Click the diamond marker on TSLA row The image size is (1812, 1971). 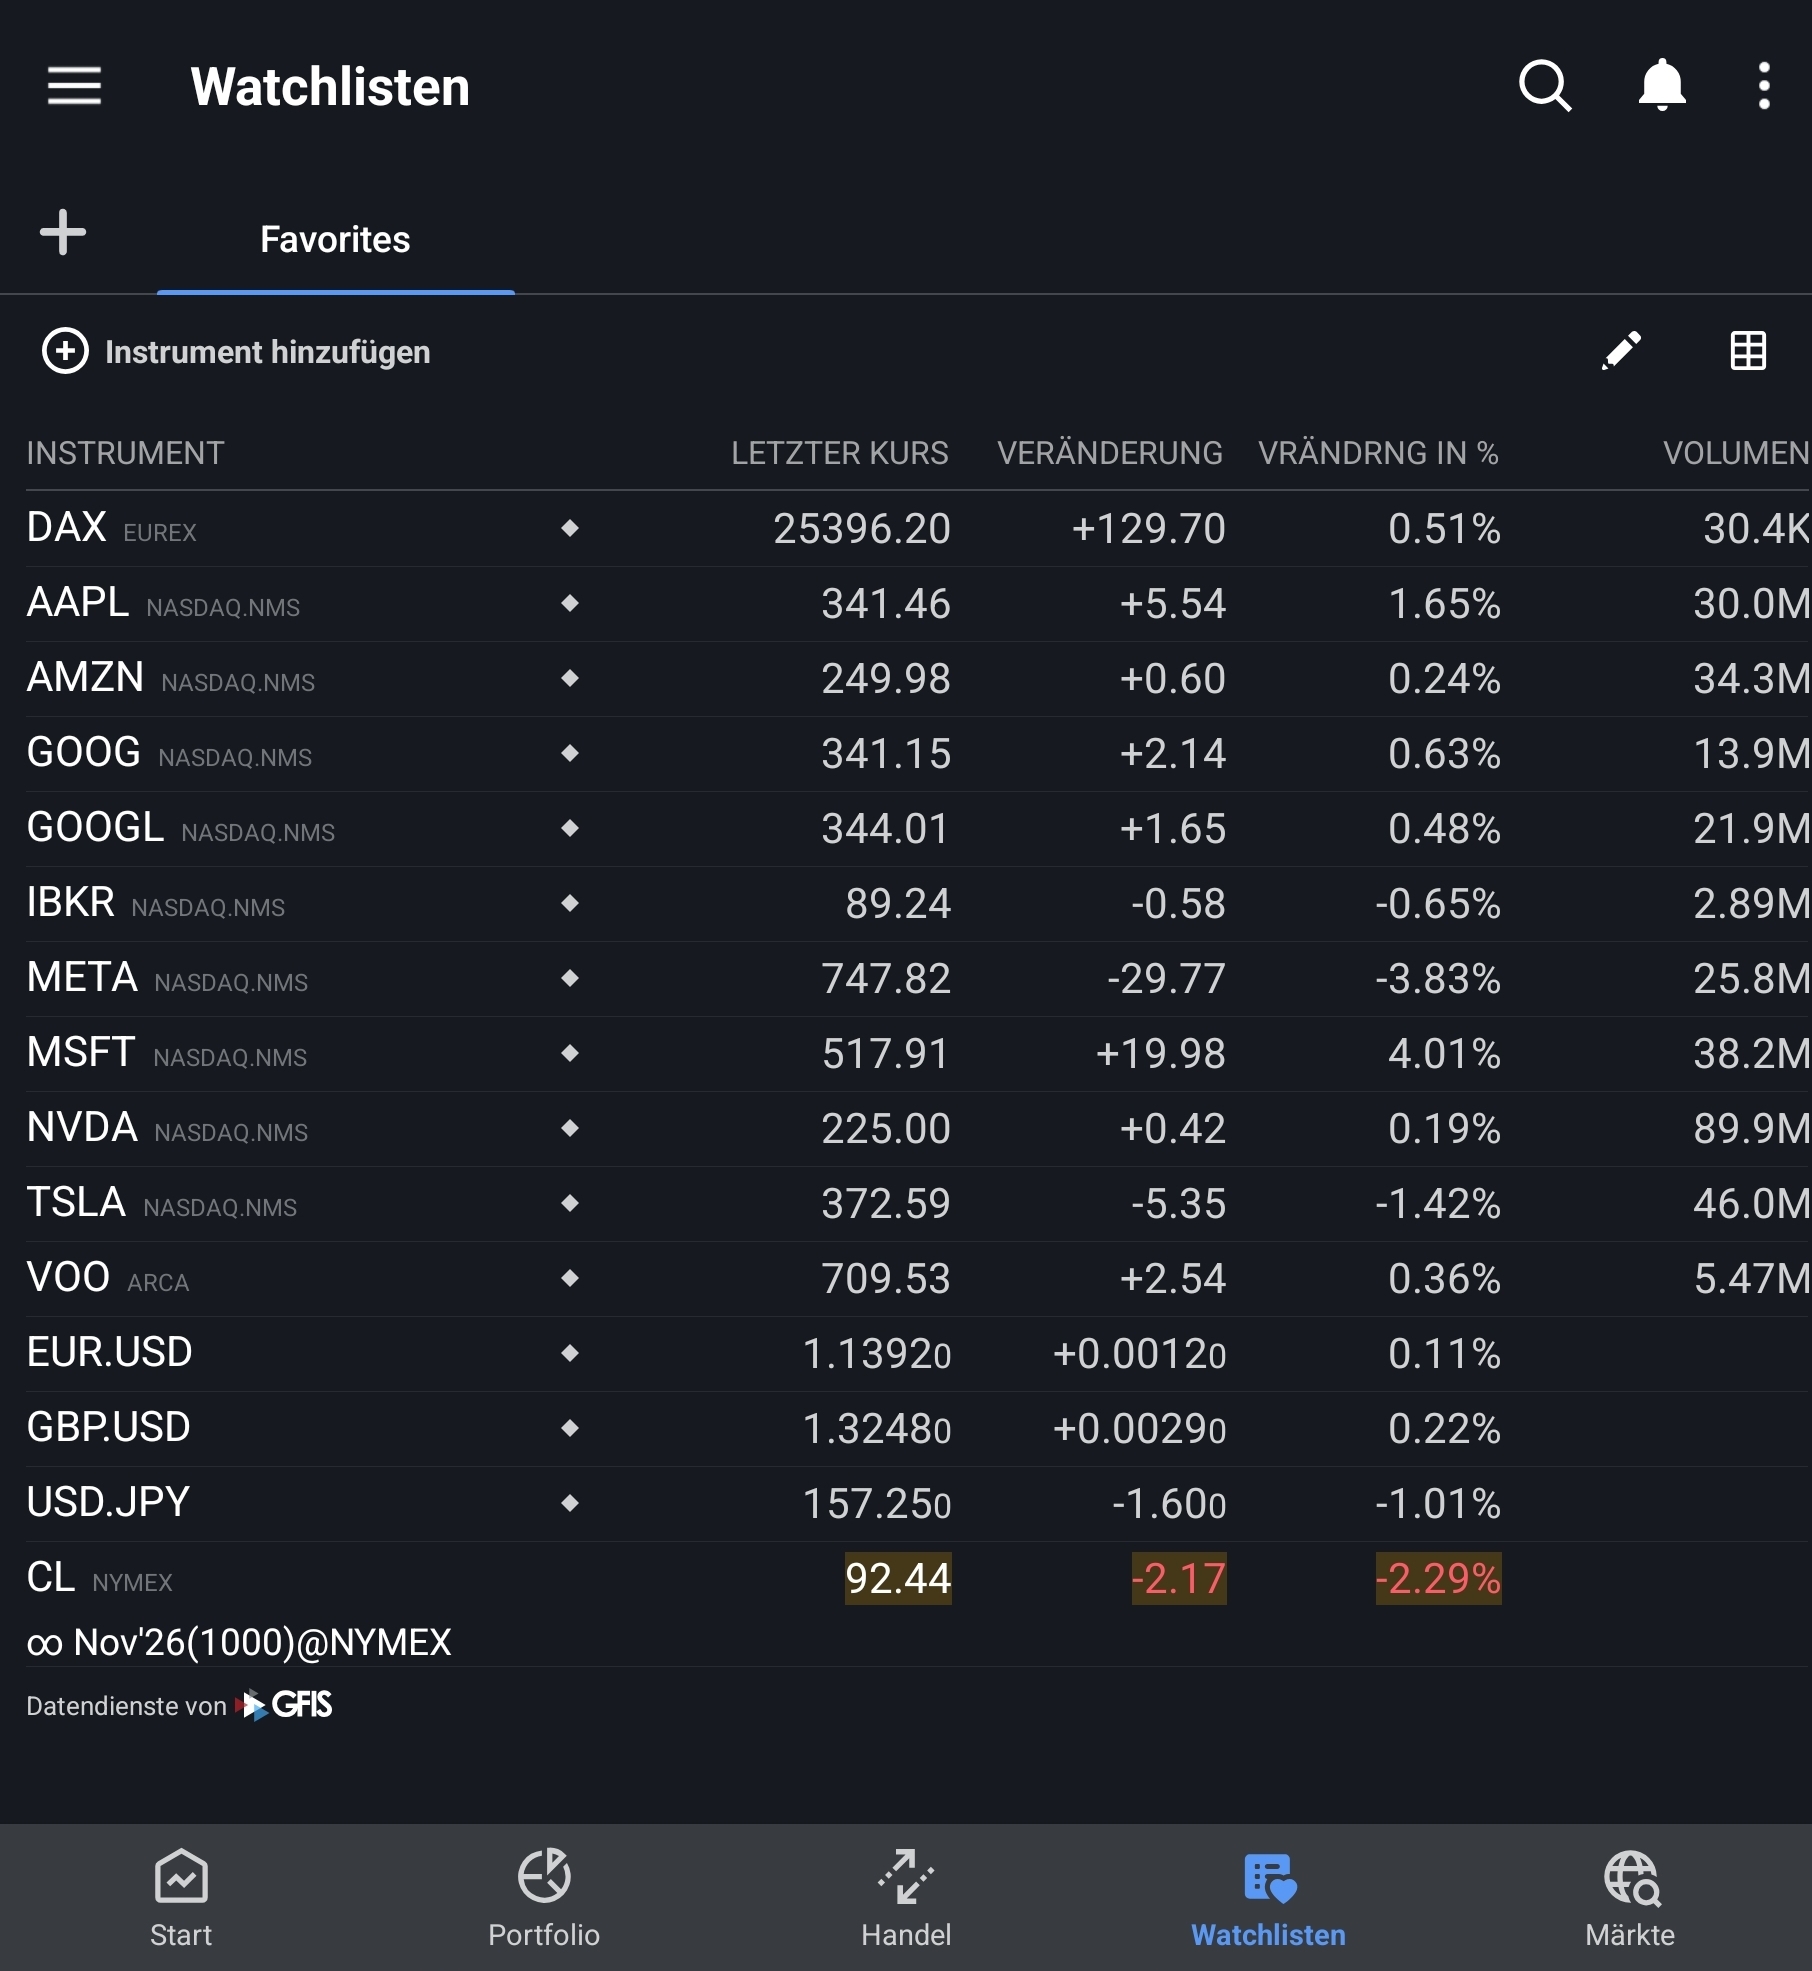570,1203
